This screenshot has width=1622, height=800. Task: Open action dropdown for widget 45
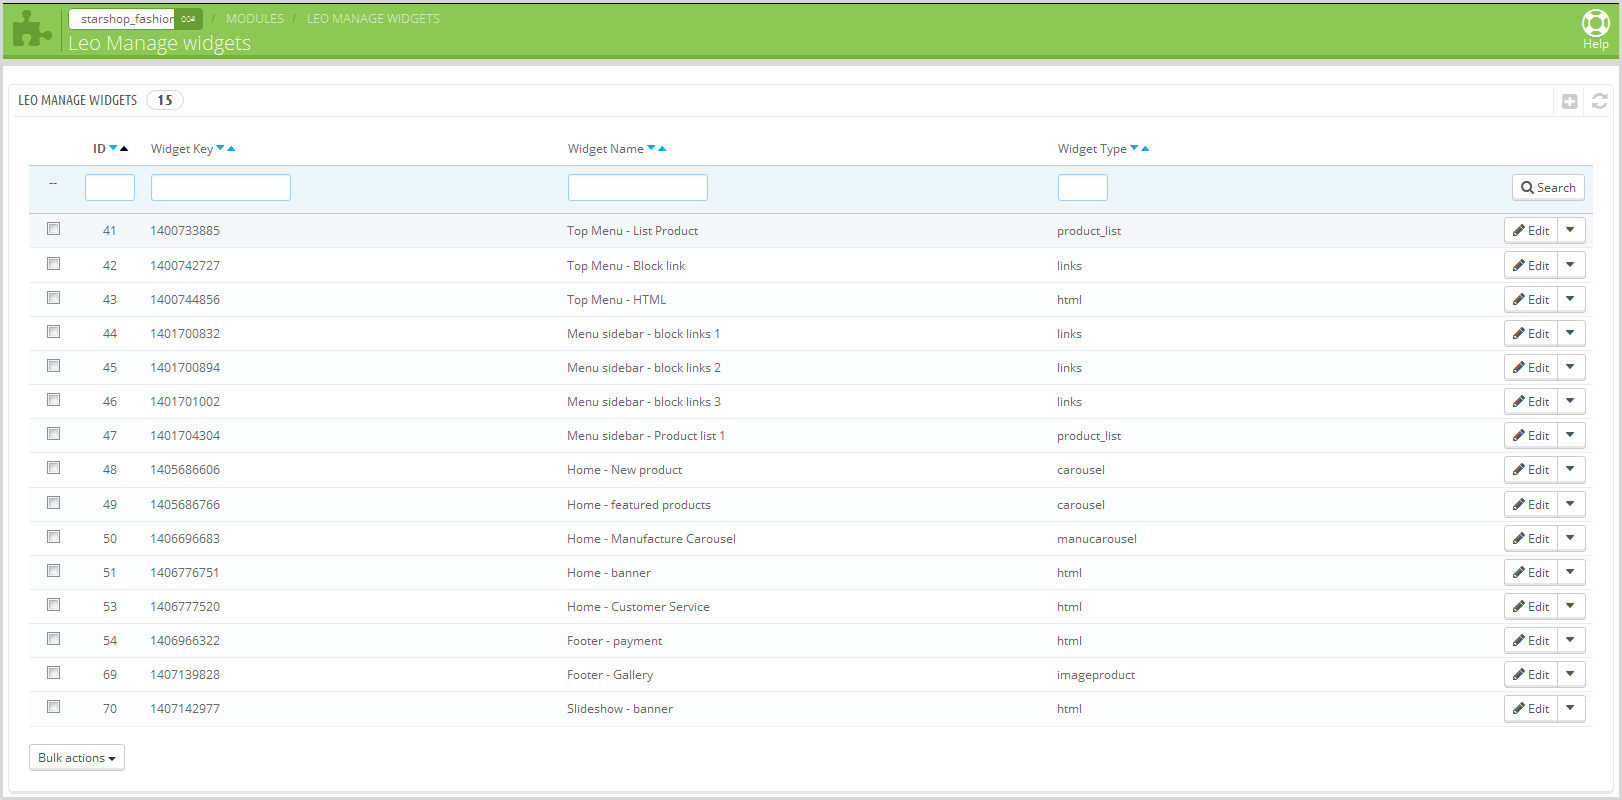(x=1571, y=367)
